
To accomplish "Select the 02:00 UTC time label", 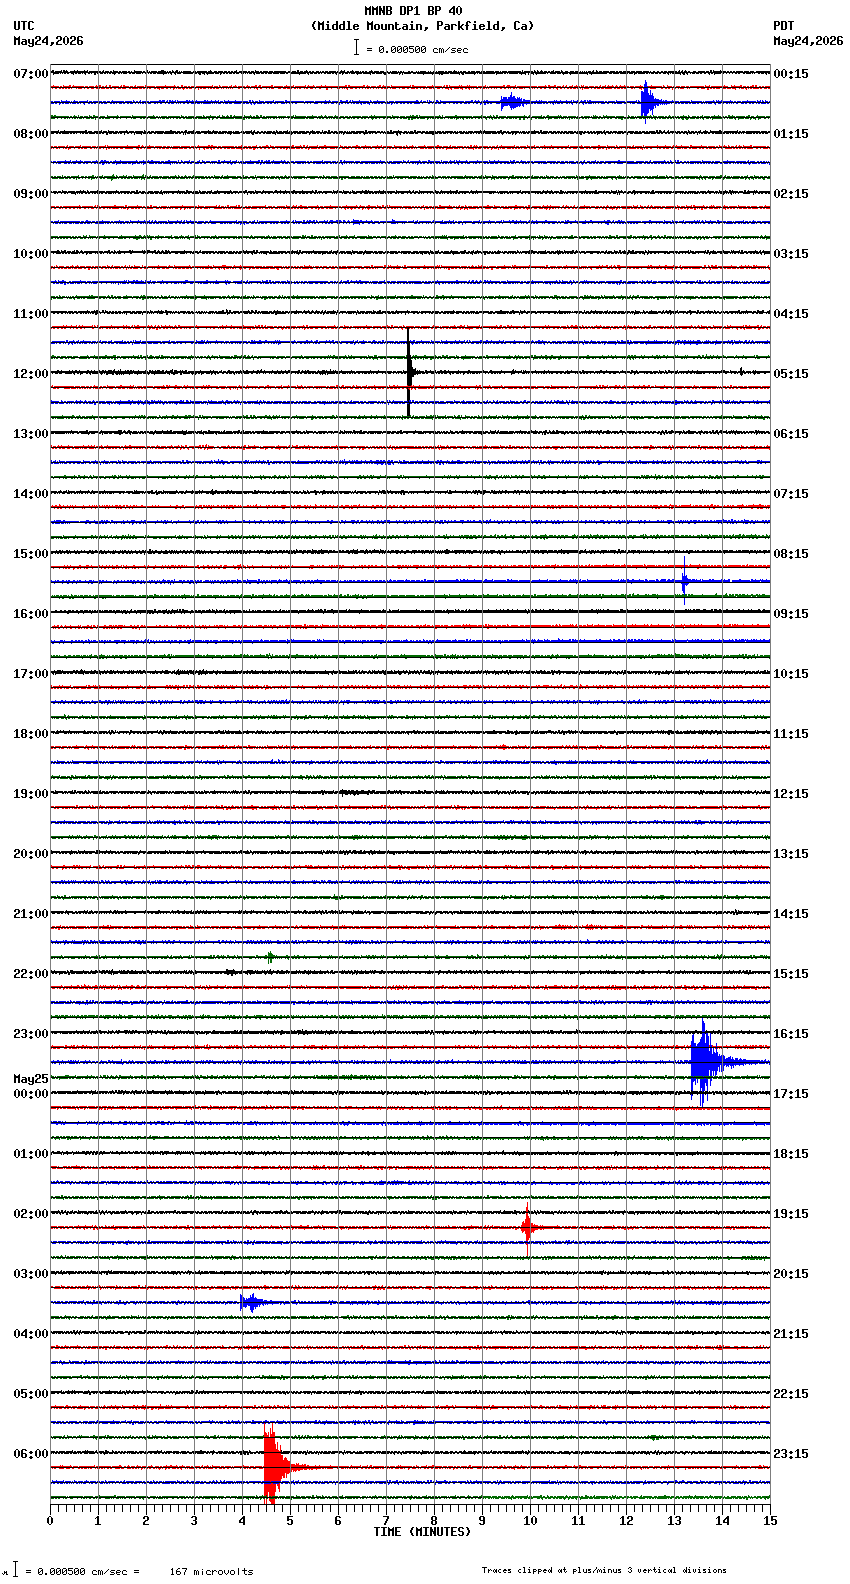I will [31, 1214].
